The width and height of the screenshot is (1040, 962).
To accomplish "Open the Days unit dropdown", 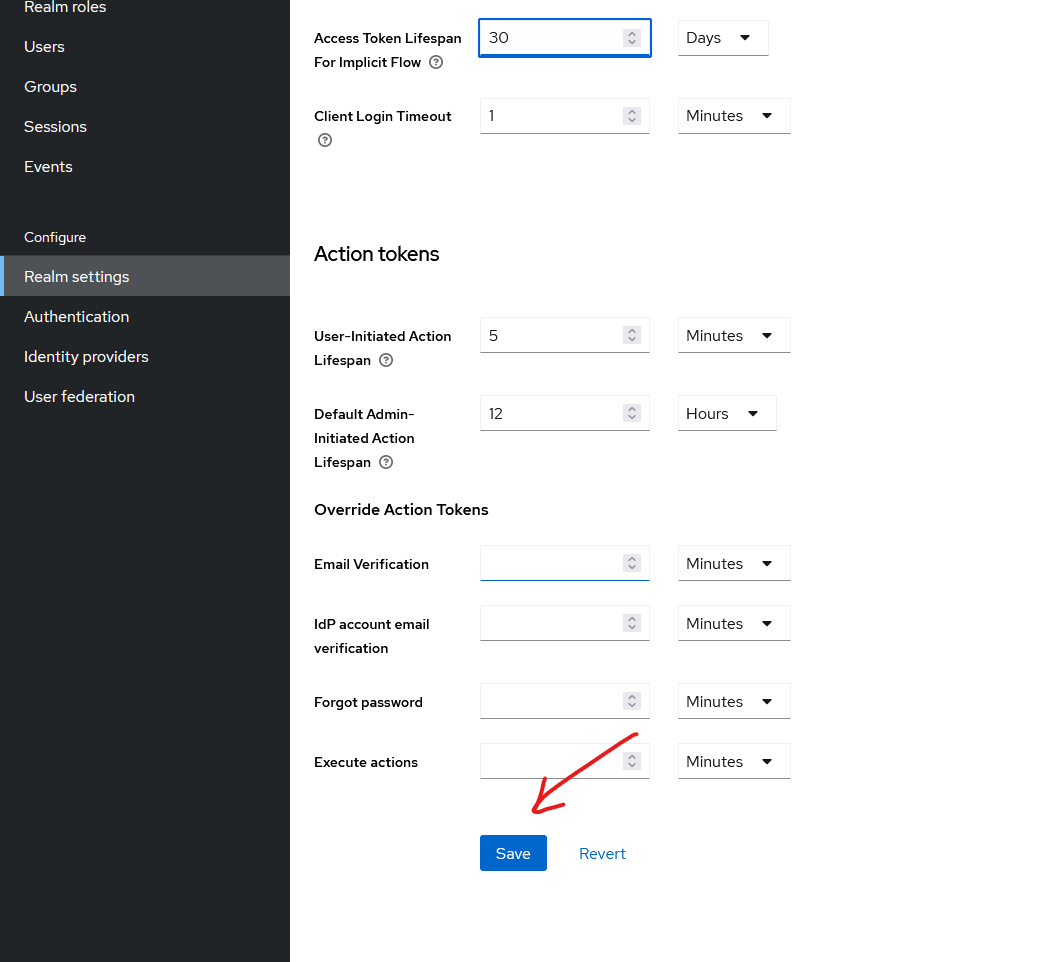I will pos(722,38).
